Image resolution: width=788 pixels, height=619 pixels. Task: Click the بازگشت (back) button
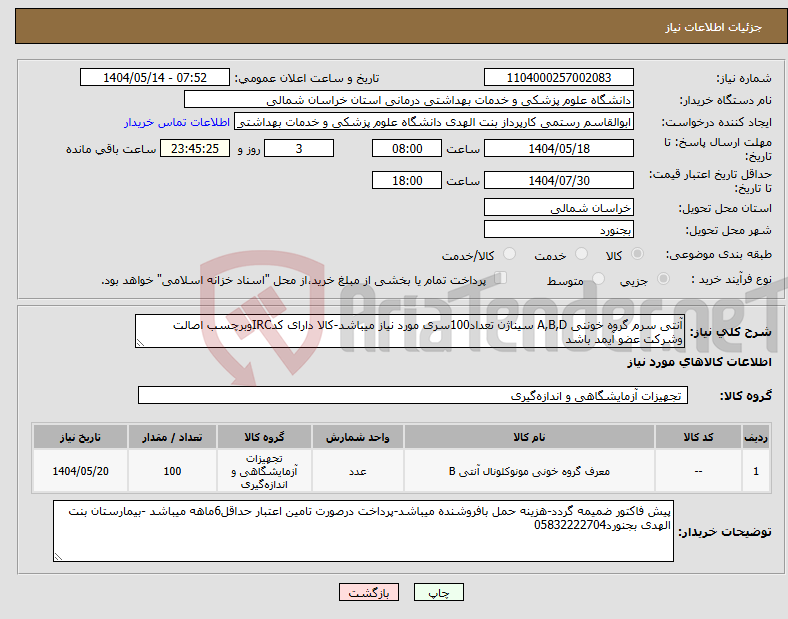click(x=369, y=592)
